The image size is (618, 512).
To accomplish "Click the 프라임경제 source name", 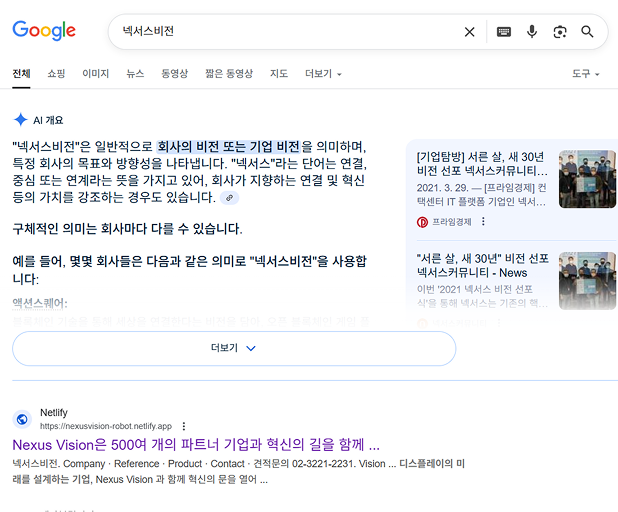I will (x=452, y=222).
